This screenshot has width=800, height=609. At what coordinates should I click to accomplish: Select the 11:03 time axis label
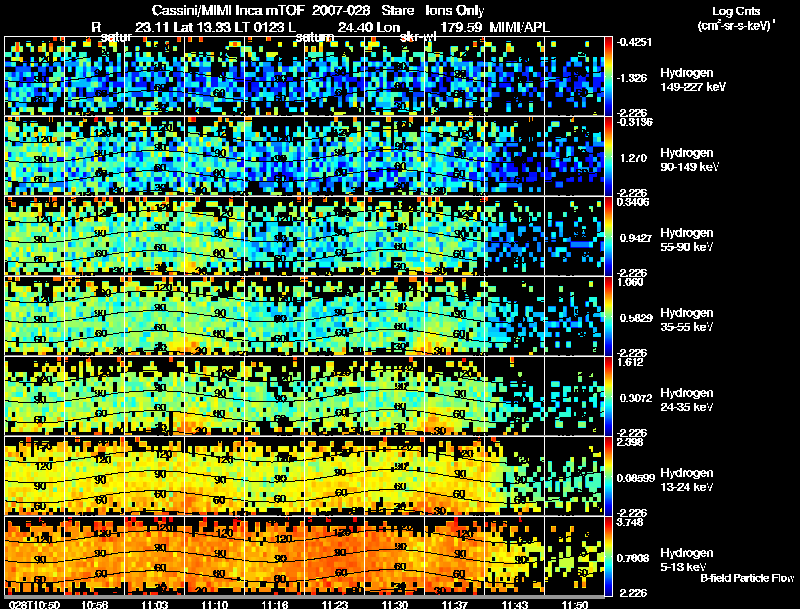(155, 604)
